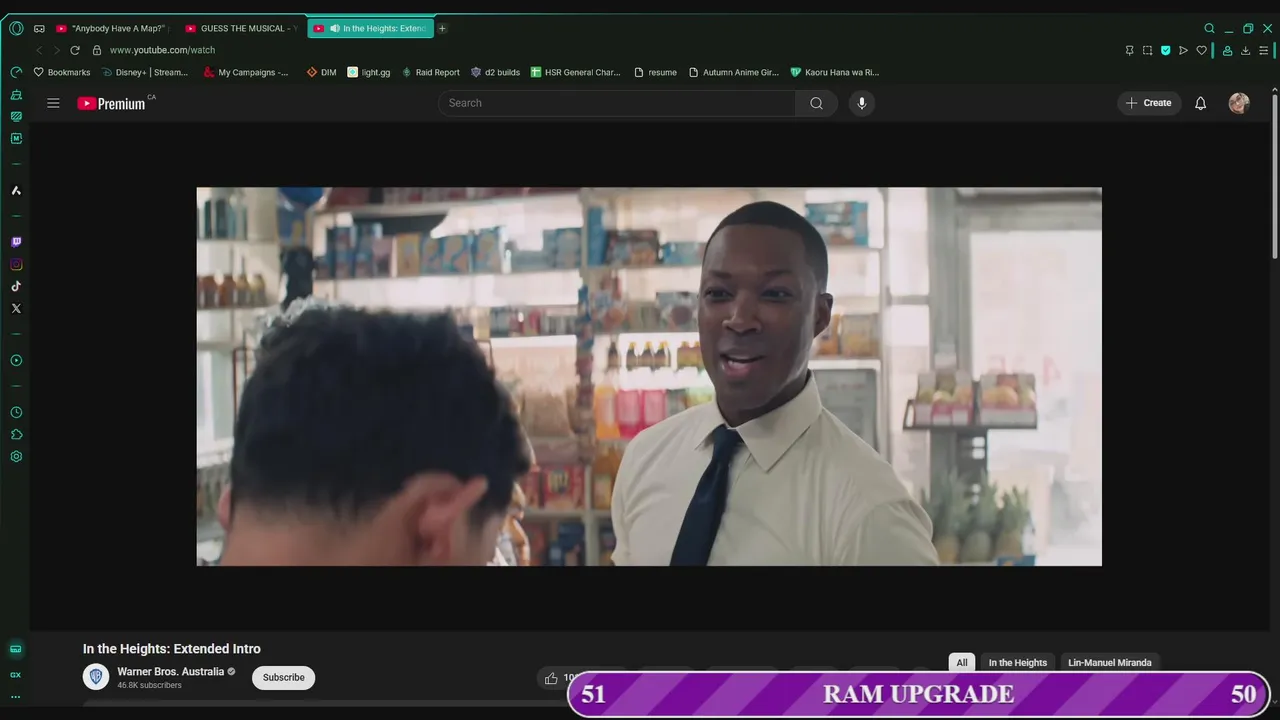Take a snapshot with the capture icon
Screen dimensions: 1280x720
(1147, 50)
